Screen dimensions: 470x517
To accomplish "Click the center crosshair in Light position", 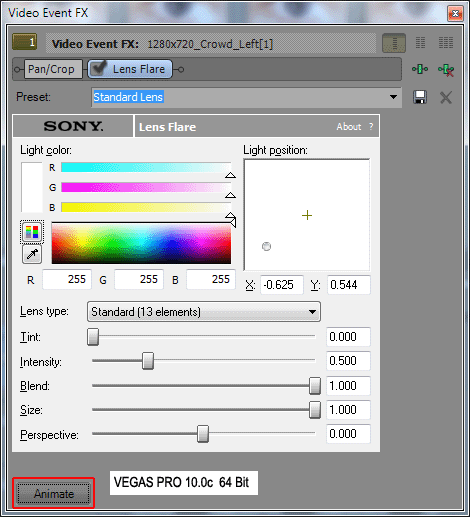I will pyautogui.click(x=307, y=215).
